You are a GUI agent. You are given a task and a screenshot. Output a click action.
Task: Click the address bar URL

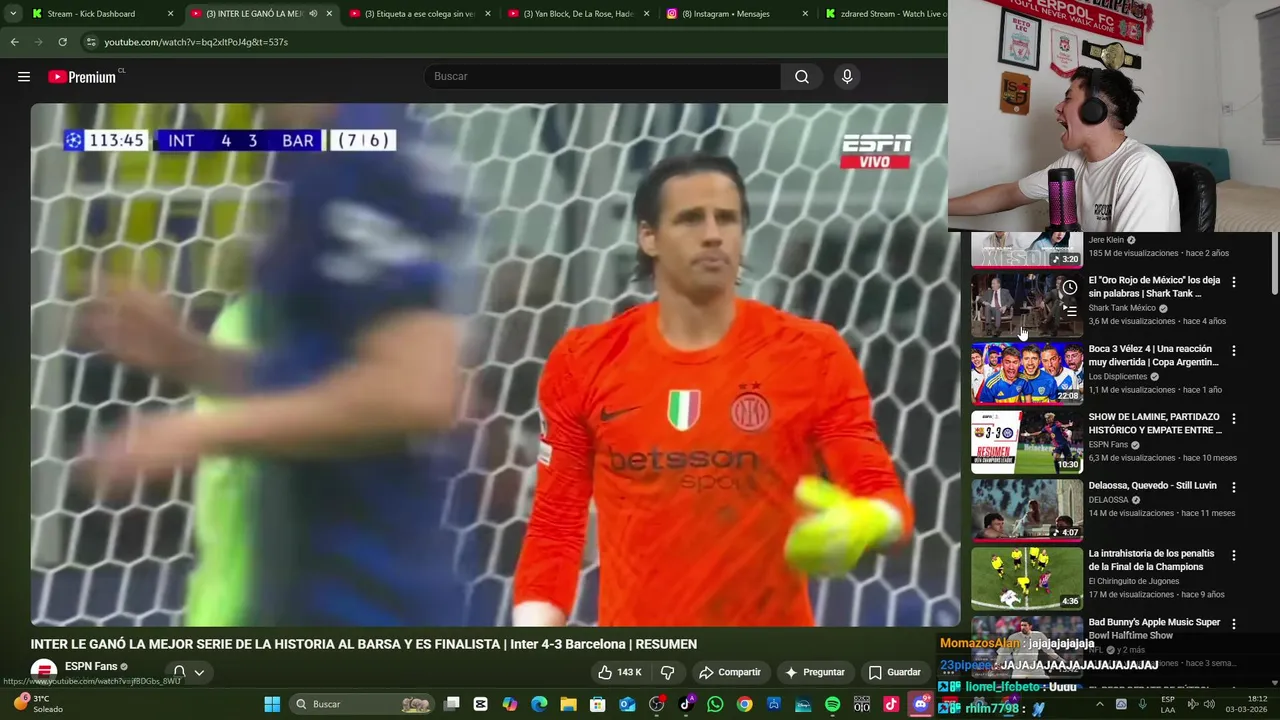pos(196,42)
